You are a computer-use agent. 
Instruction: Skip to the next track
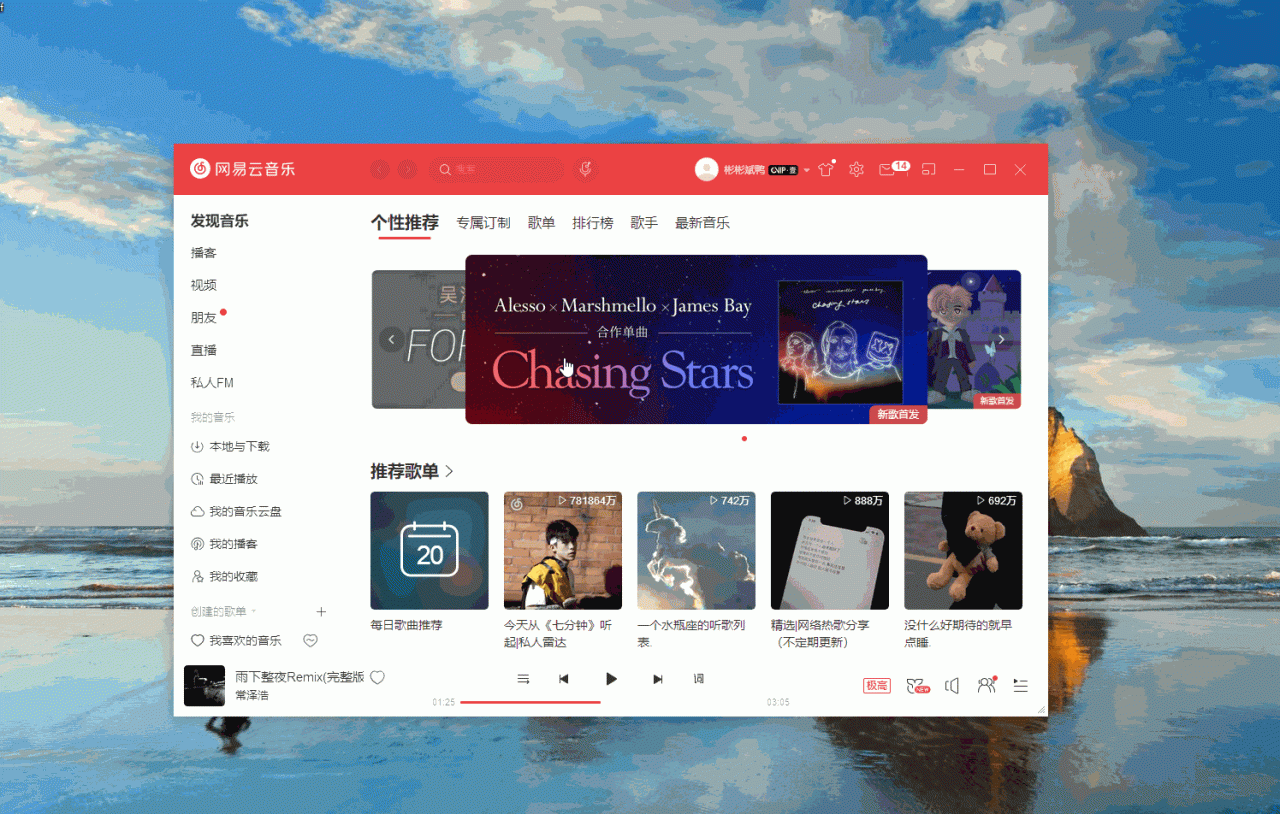tap(658, 679)
